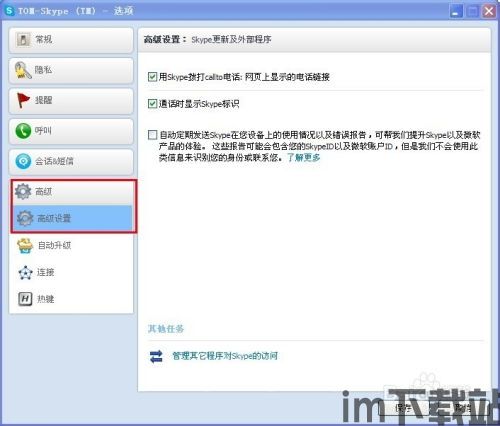
Task: Click the Skype logo in title bar
Action: point(9,11)
